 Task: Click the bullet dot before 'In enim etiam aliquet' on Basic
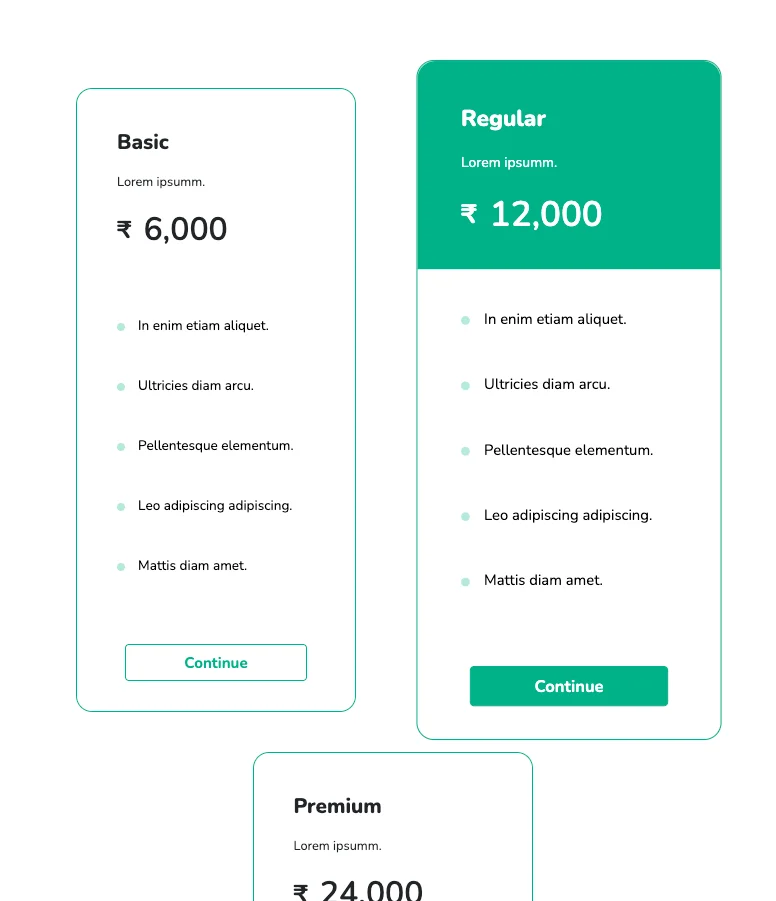tap(120, 325)
